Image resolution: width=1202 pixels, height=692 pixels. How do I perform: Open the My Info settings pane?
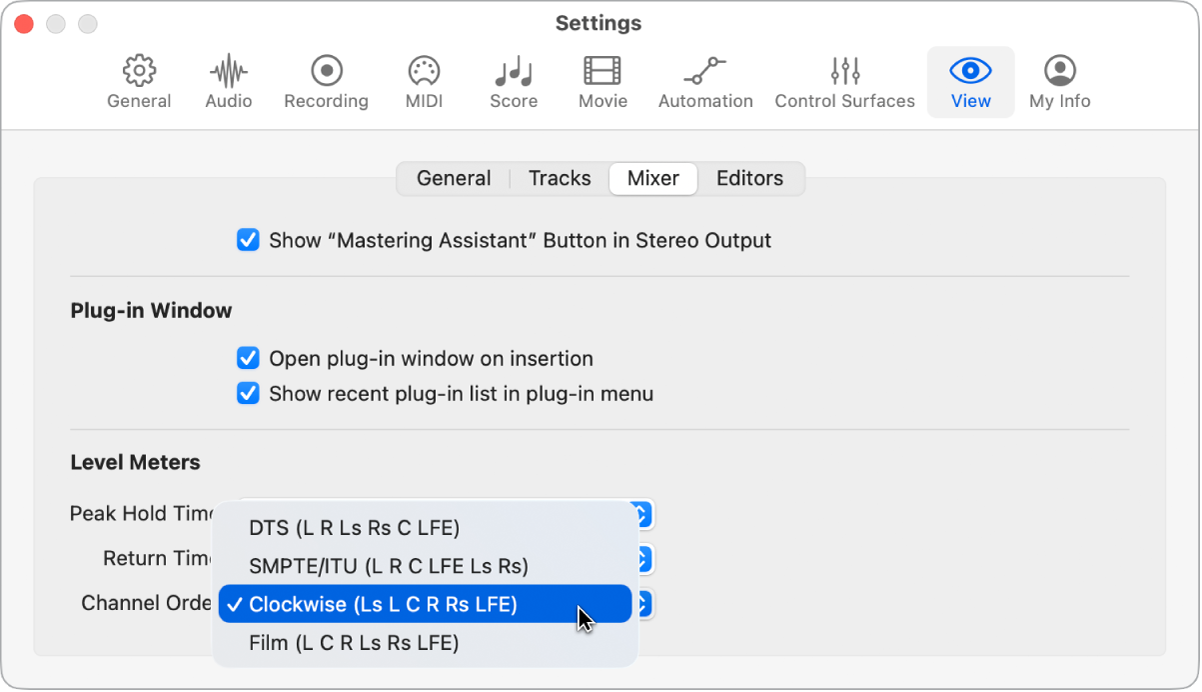tap(1058, 81)
